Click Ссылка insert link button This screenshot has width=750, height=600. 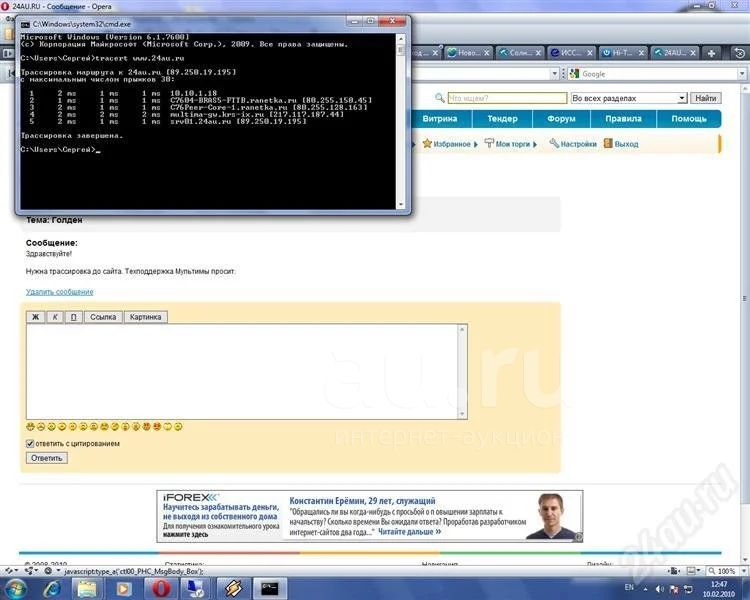[x=103, y=317]
